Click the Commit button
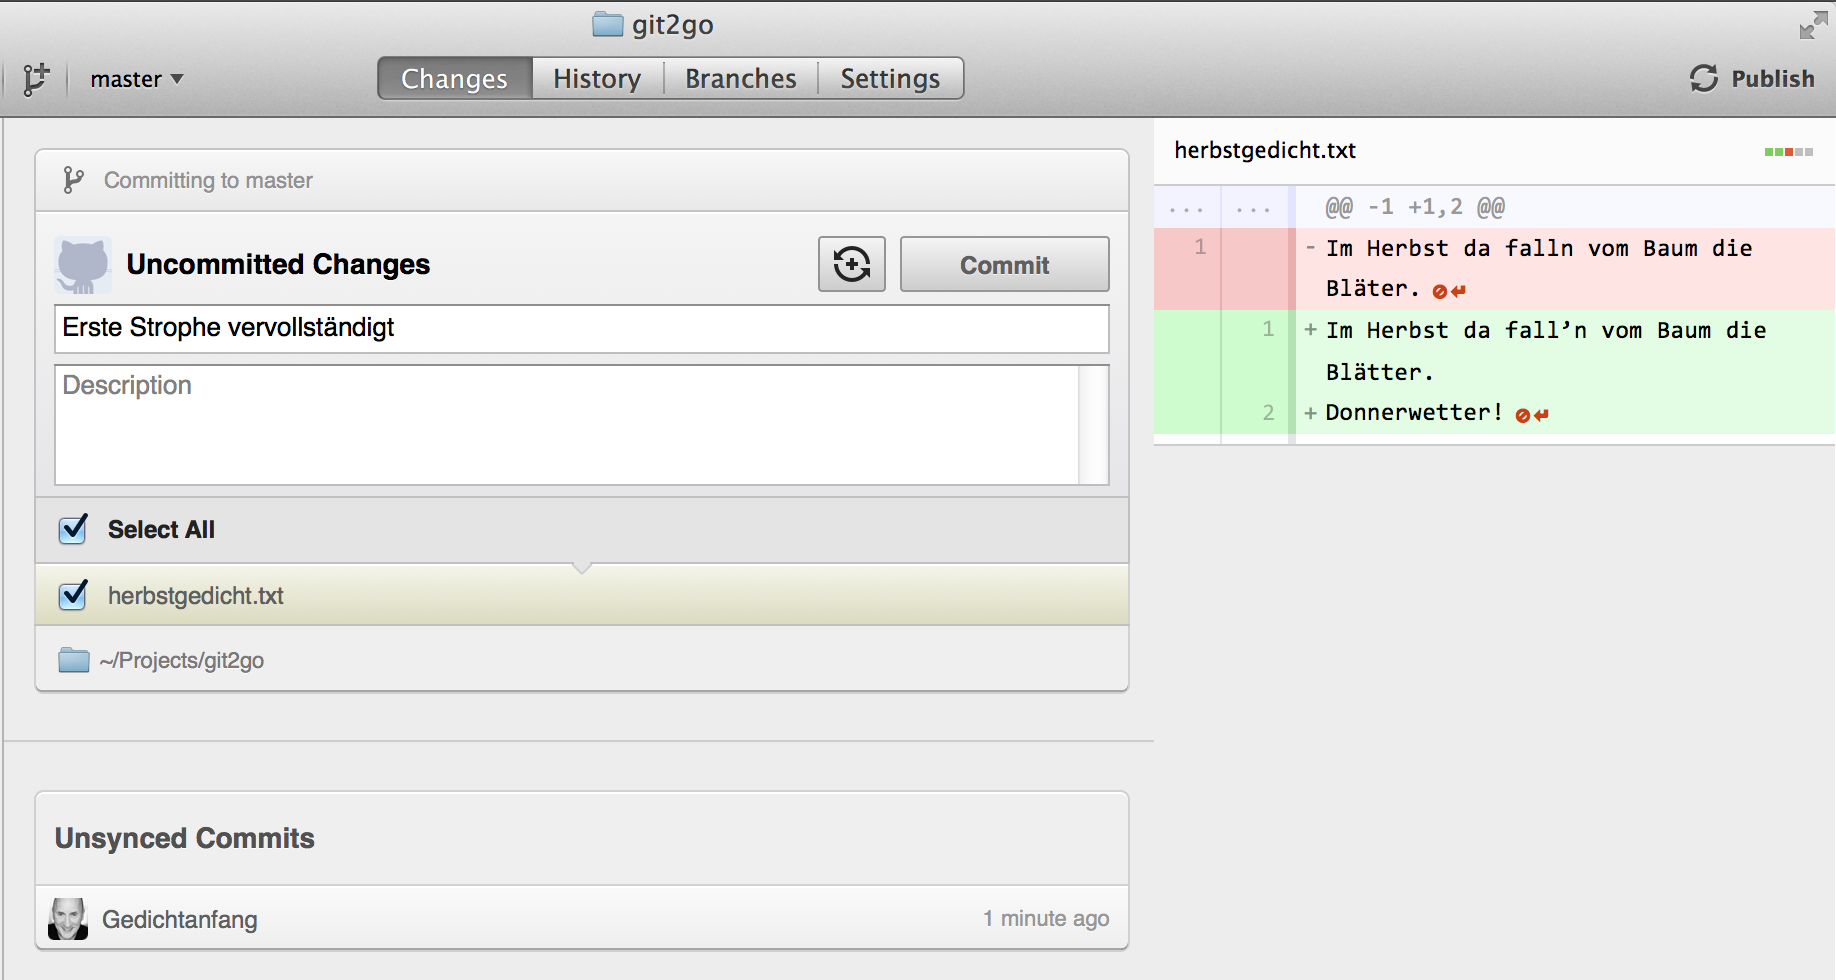 (x=1004, y=264)
